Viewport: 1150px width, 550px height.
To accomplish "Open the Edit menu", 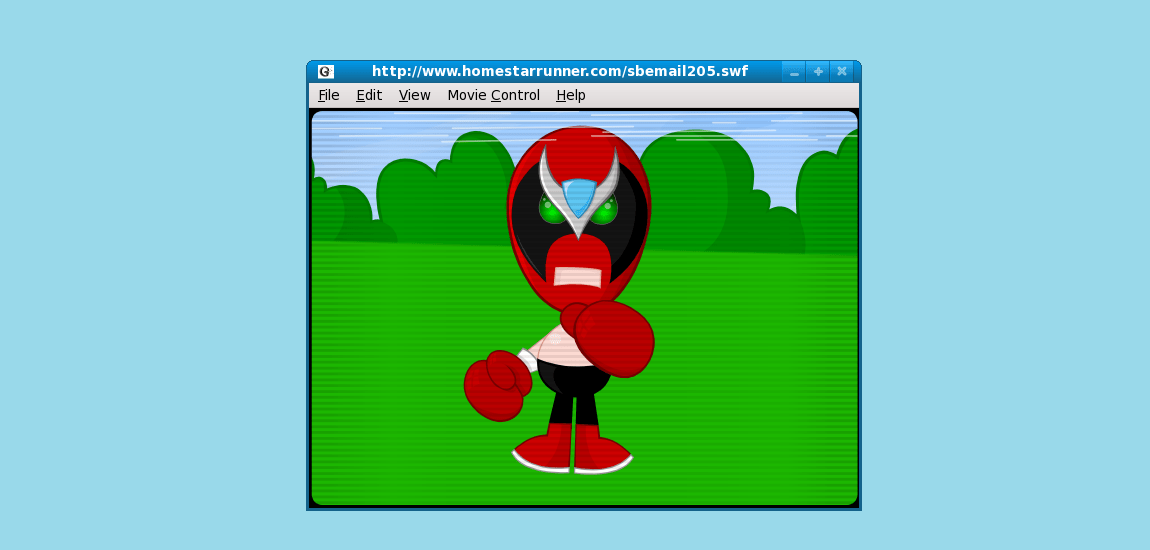I will click(369, 95).
